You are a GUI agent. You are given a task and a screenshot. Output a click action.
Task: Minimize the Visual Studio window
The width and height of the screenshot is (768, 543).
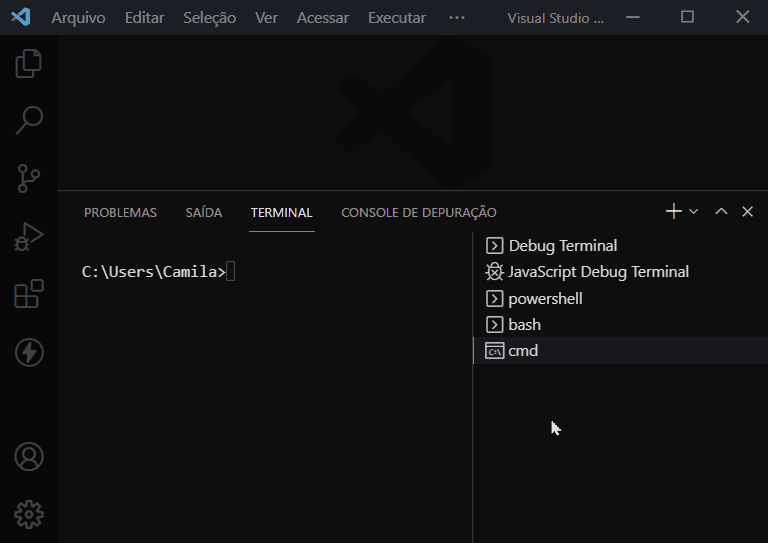coord(633,17)
